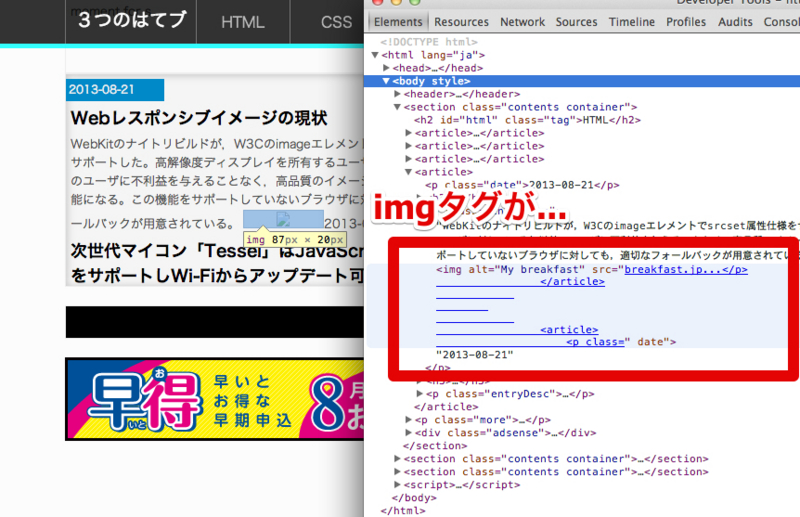Viewport: 800px width, 517px height.
Task: Click the CSS navigation item in webpage header
Action: coord(336,22)
